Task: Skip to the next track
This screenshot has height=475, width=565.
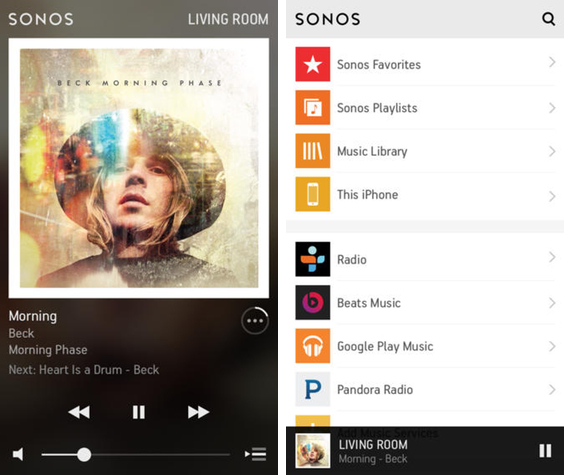Action: coord(199,412)
